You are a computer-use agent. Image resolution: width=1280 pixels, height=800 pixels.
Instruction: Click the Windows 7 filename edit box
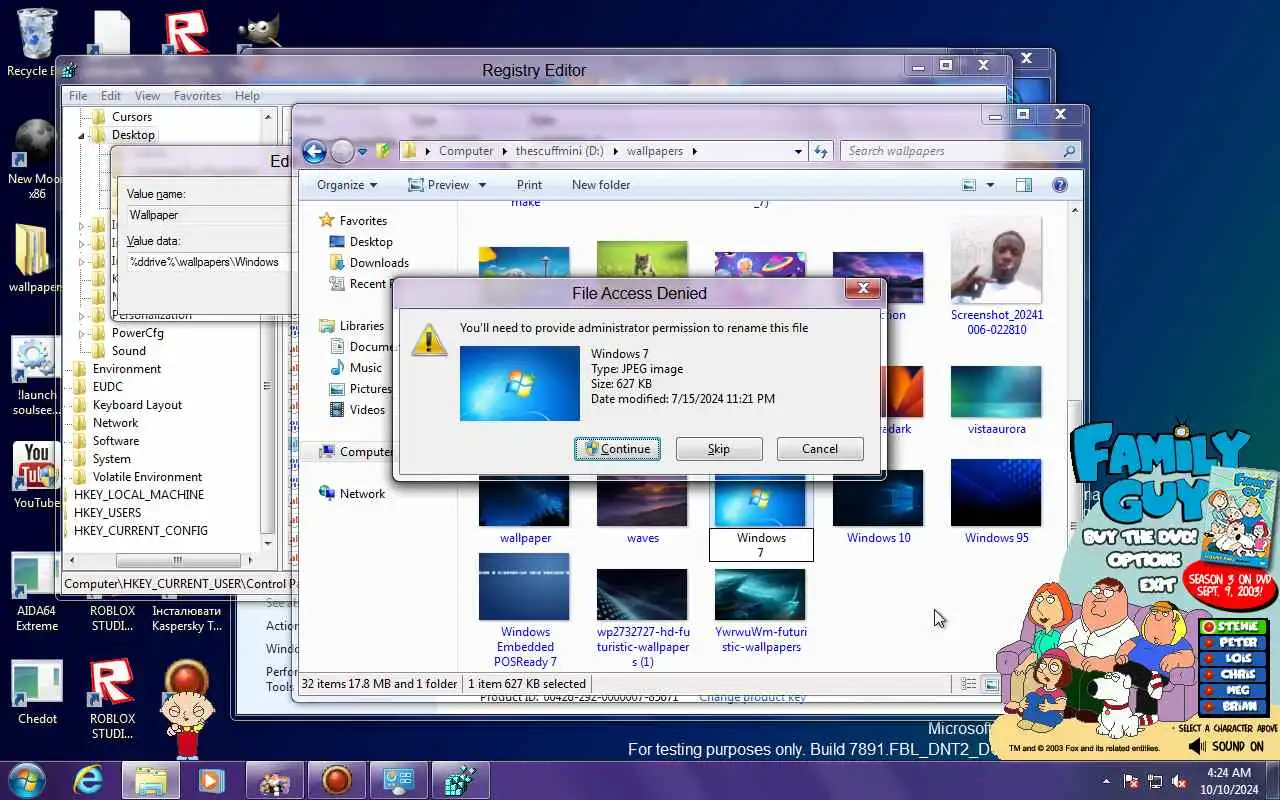761,545
